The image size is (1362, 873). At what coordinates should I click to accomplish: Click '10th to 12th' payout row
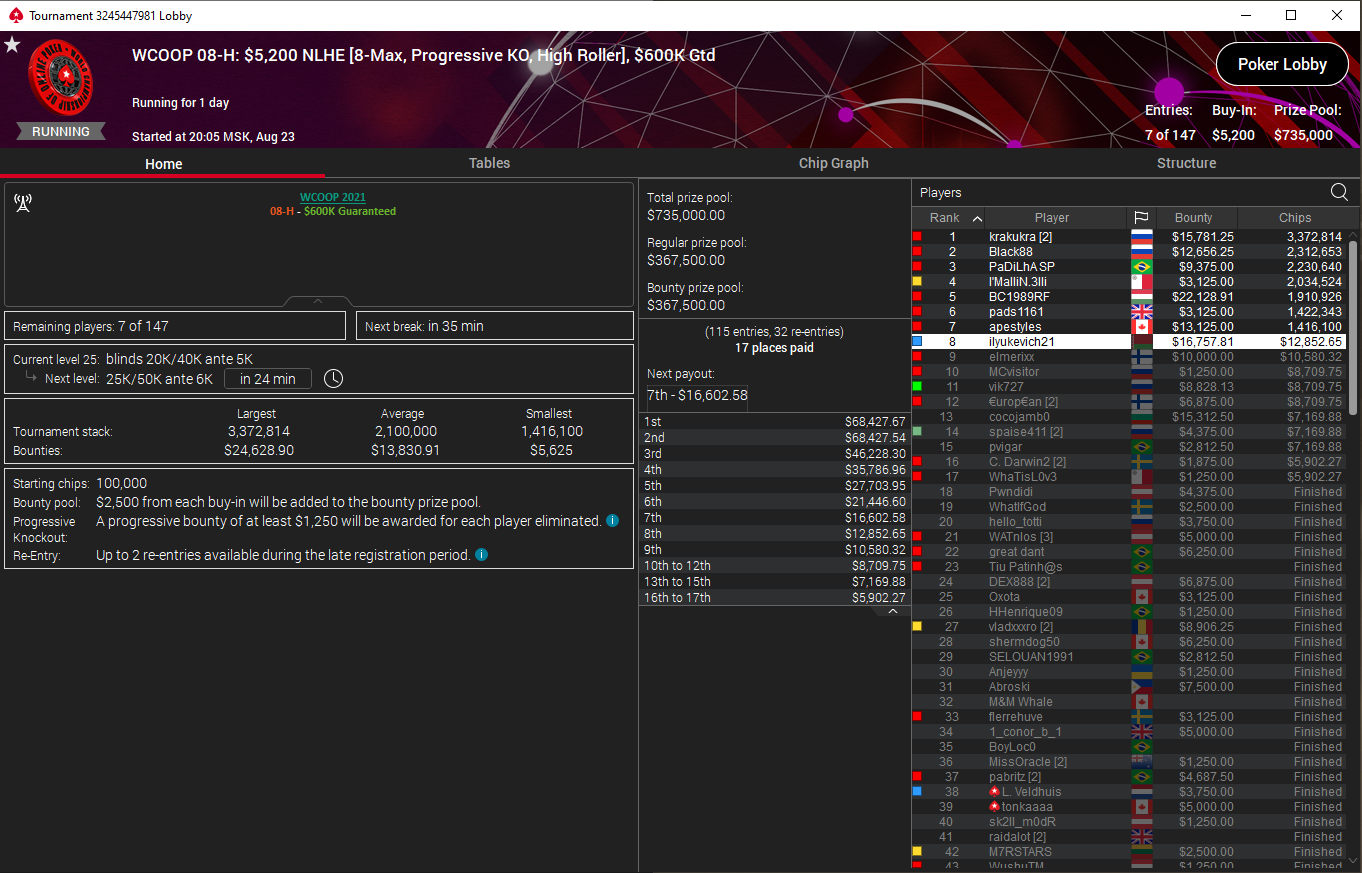click(775, 566)
